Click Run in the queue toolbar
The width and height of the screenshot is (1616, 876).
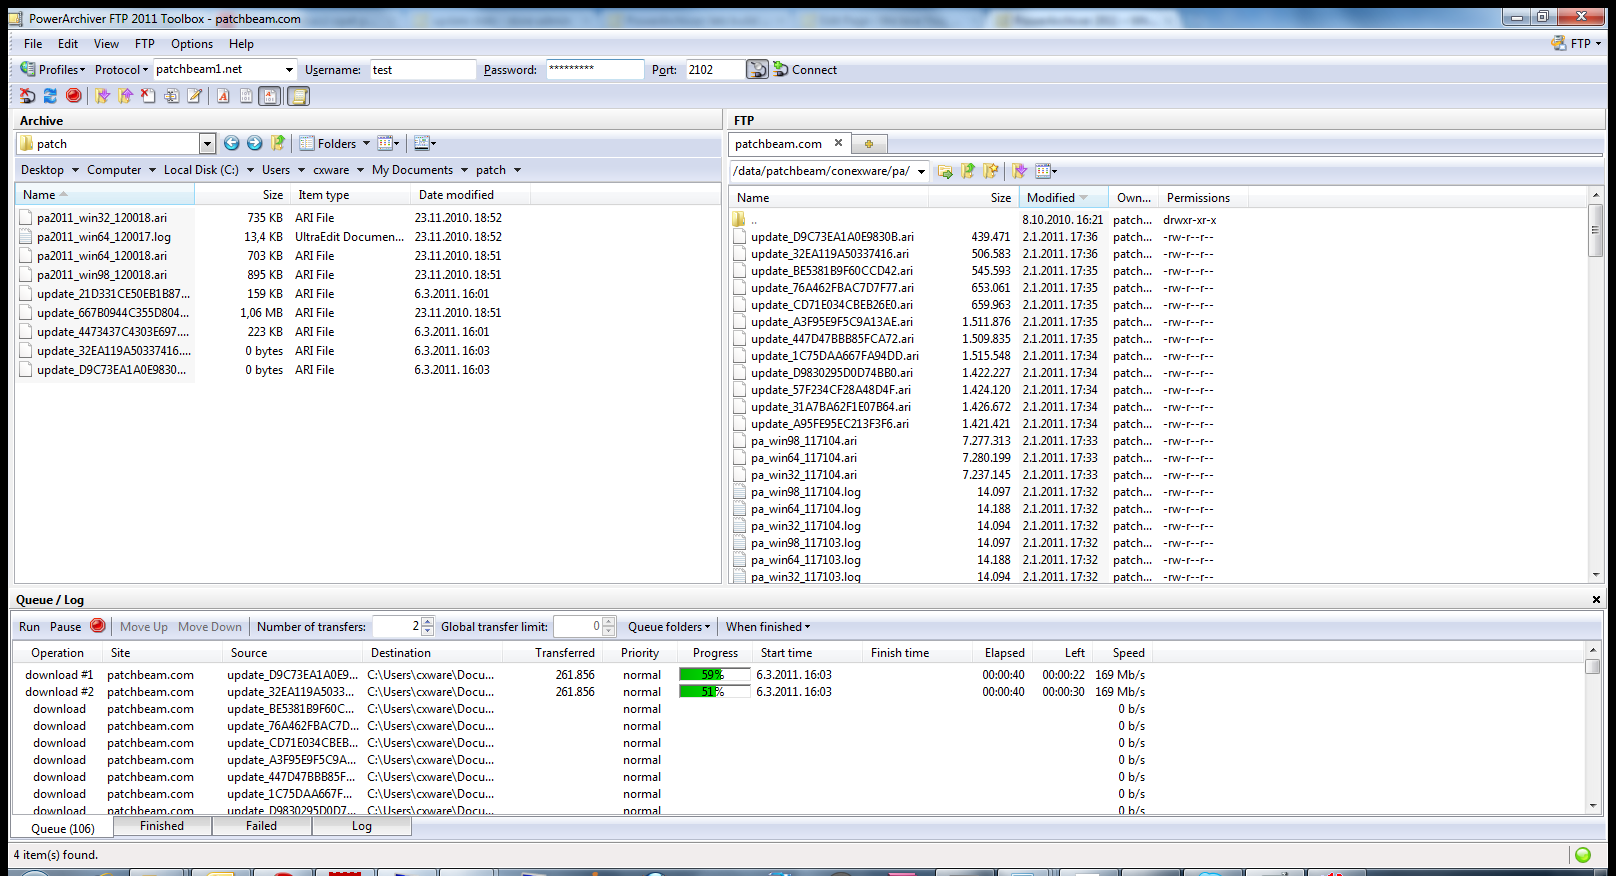(x=30, y=627)
